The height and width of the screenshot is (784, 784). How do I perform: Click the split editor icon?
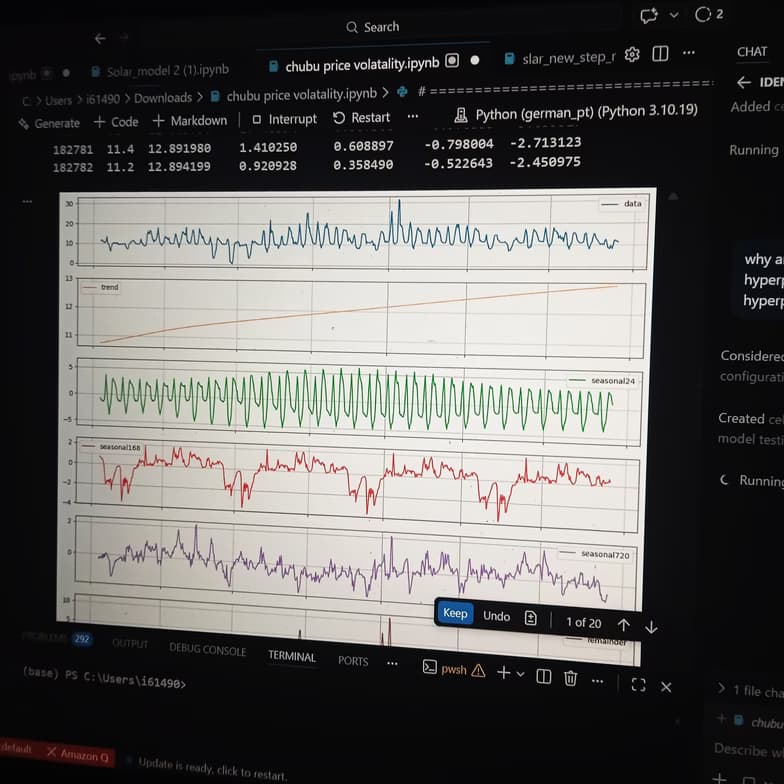(660, 53)
